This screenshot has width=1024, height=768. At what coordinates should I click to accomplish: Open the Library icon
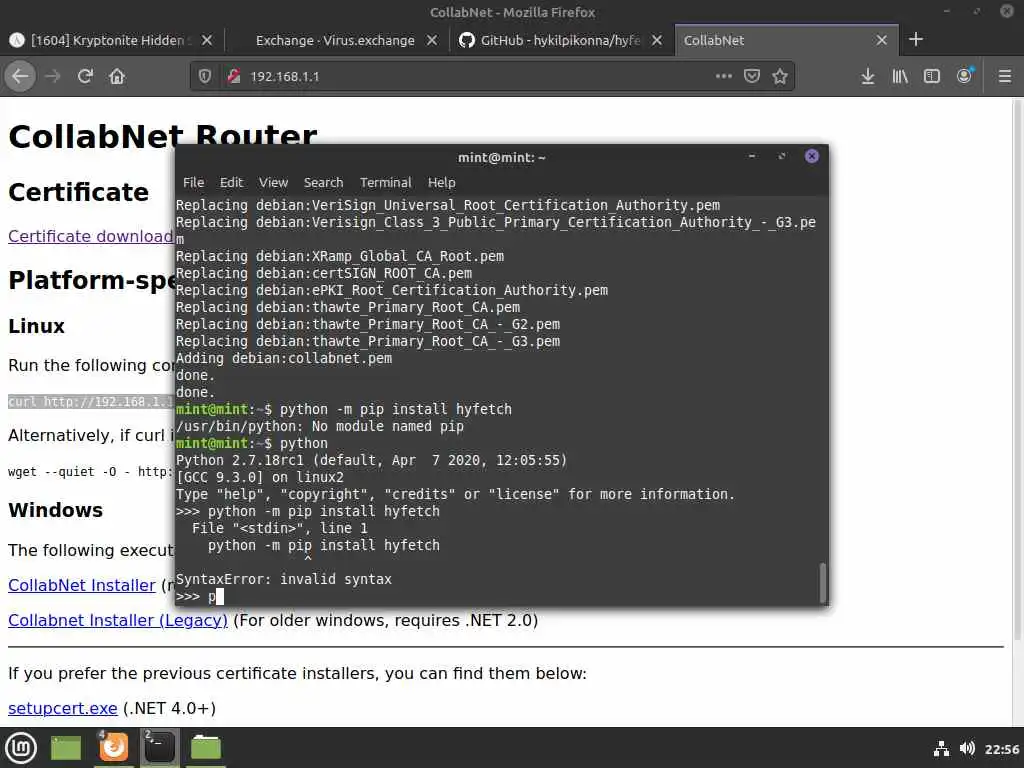[900, 76]
